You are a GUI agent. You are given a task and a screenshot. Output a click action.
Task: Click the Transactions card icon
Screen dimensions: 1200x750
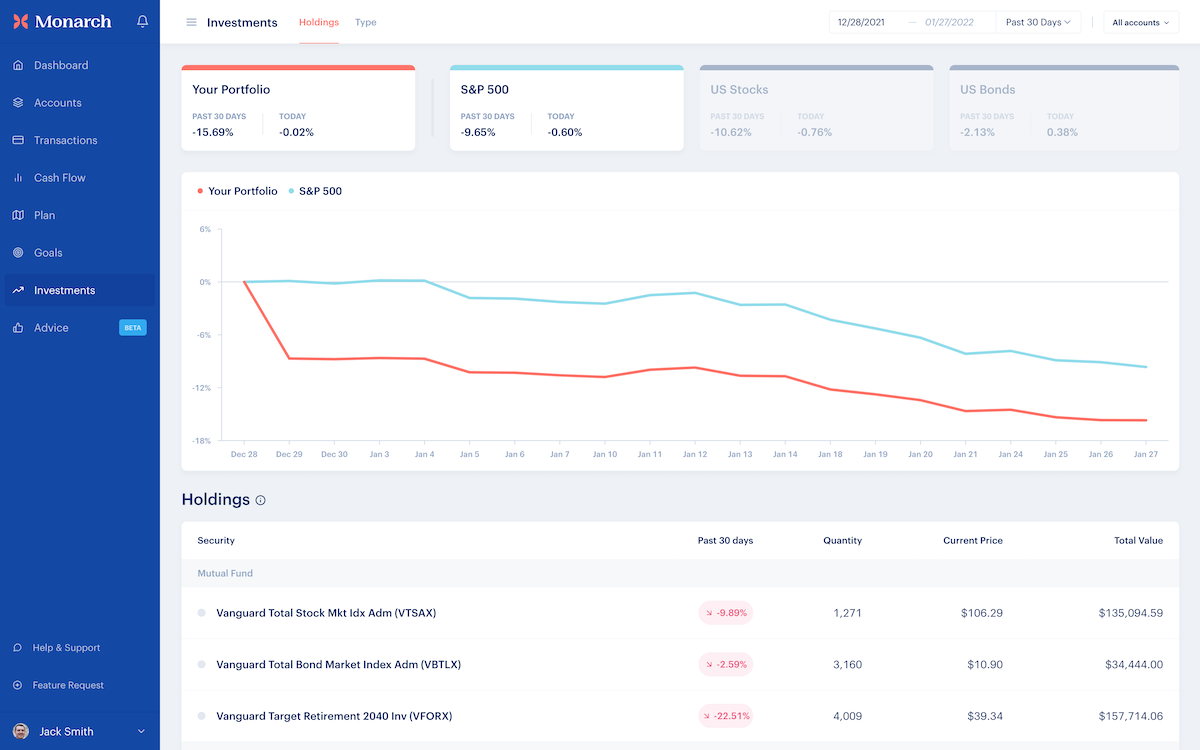[x=18, y=140]
